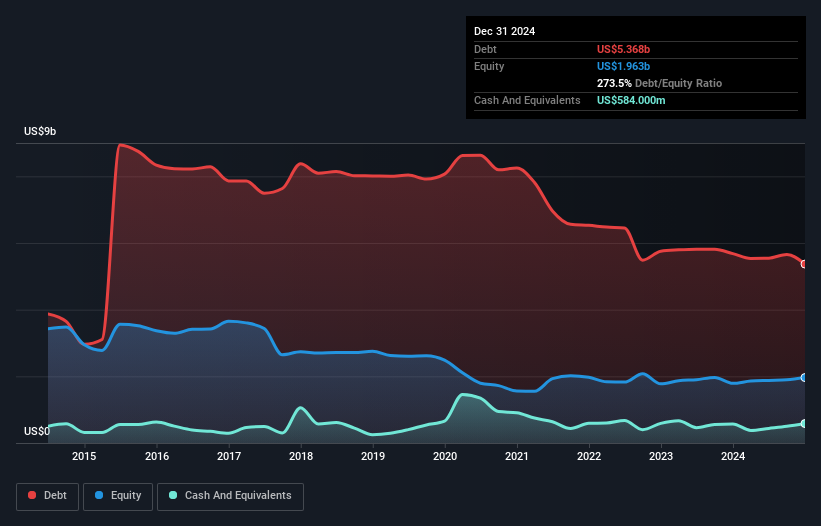Click the US$1.963b equity value
Image resolution: width=821 pixels, height=526 pixels.
click(623, 66)
